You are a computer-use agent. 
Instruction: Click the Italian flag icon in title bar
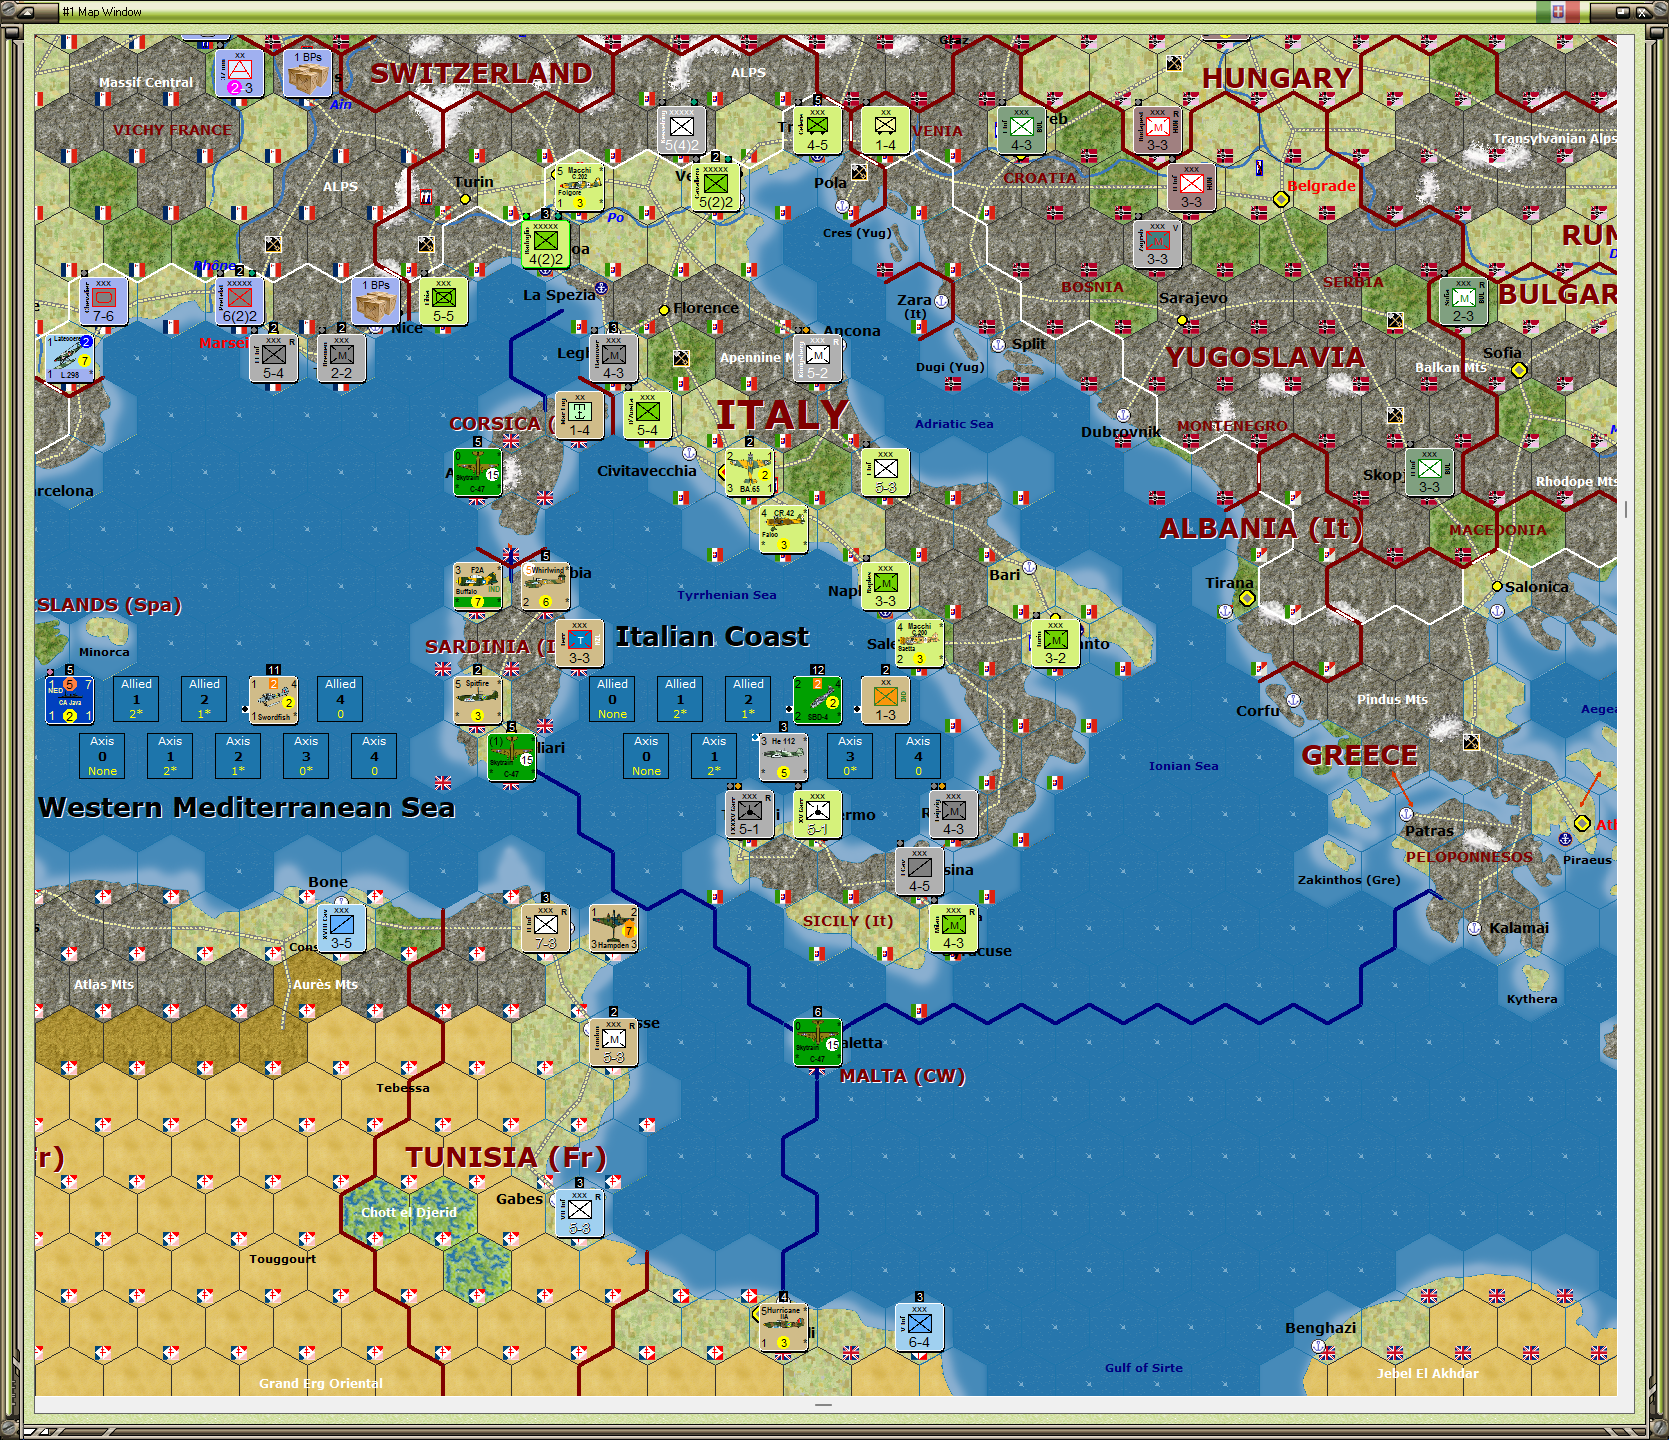1558,12
